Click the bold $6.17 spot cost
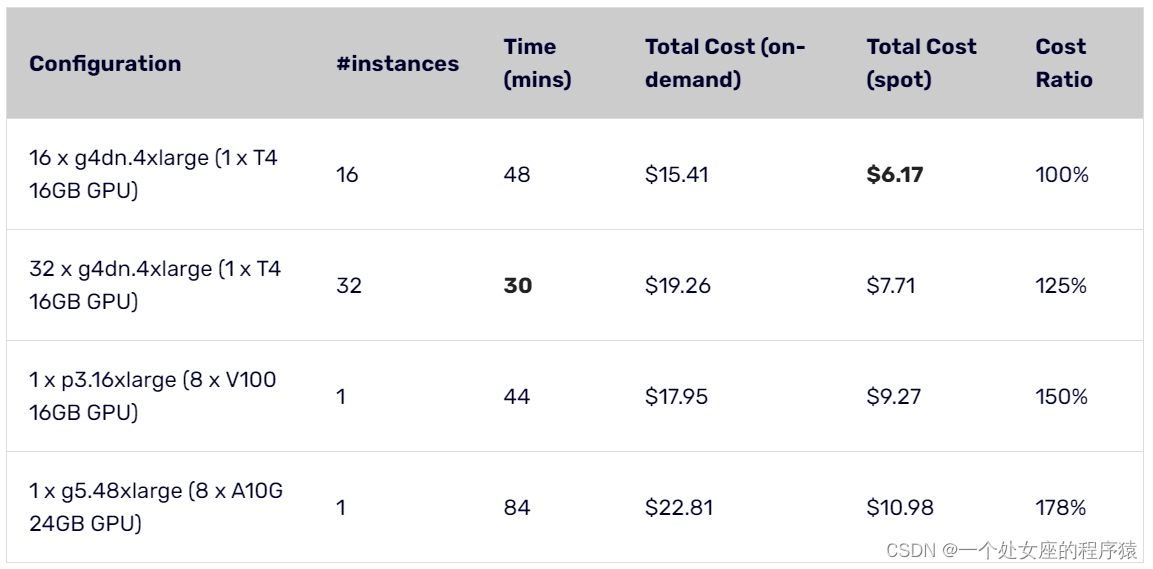The height and width of the screenshot is (569, 1153). coord(895,174)
